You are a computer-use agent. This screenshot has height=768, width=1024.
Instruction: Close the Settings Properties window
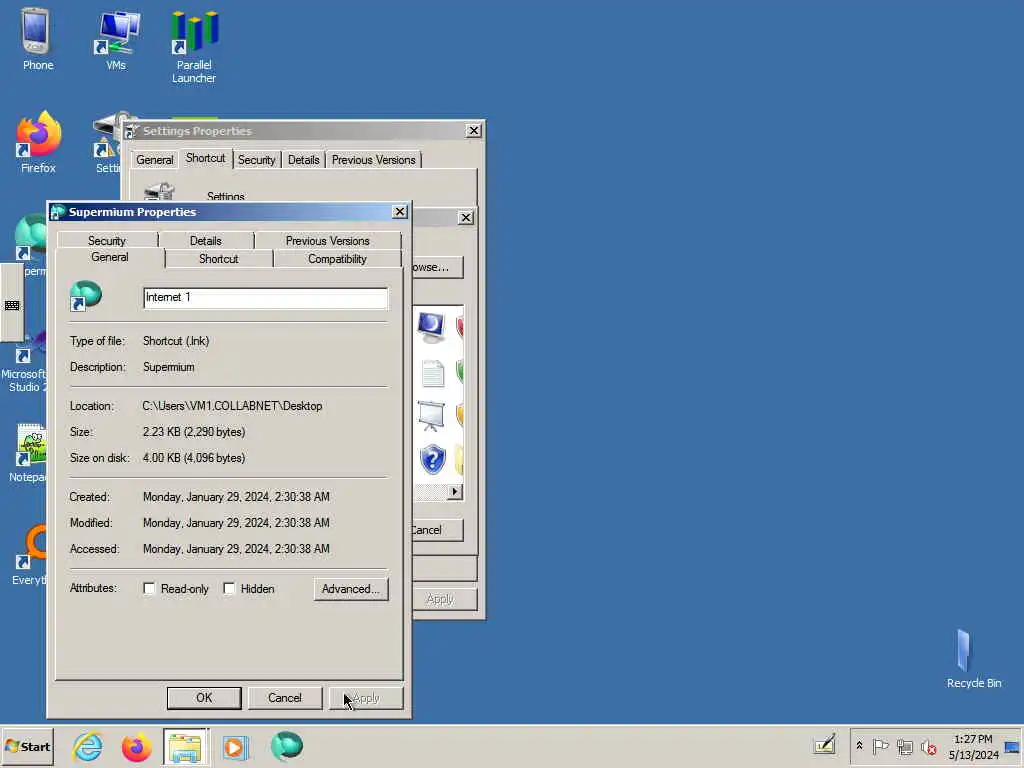(x=473, y=131)
